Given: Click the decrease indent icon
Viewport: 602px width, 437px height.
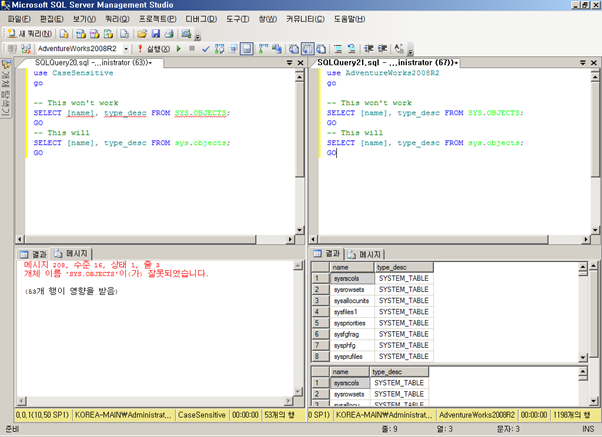Looking at the screenshot, I should [369, 49].
